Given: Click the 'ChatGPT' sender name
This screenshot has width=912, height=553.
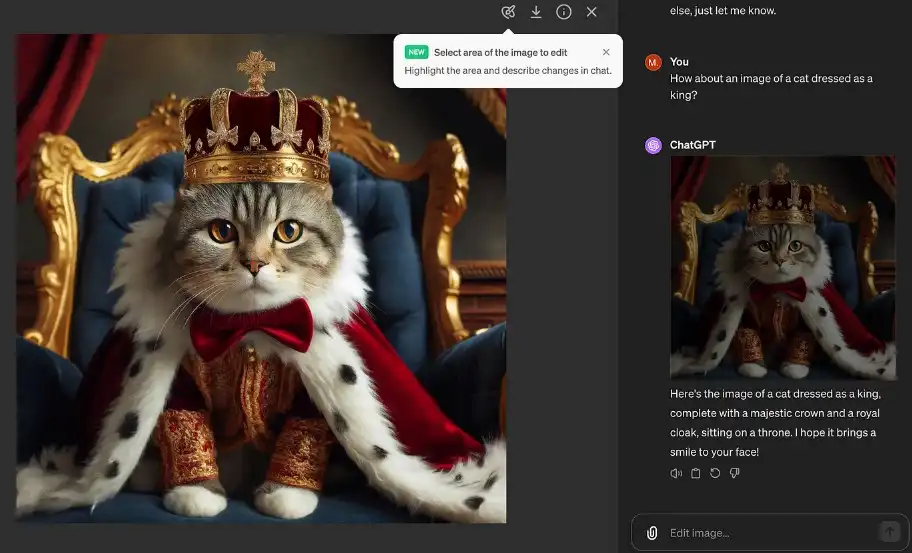Looking at the screenshot, I should (693, 145).
